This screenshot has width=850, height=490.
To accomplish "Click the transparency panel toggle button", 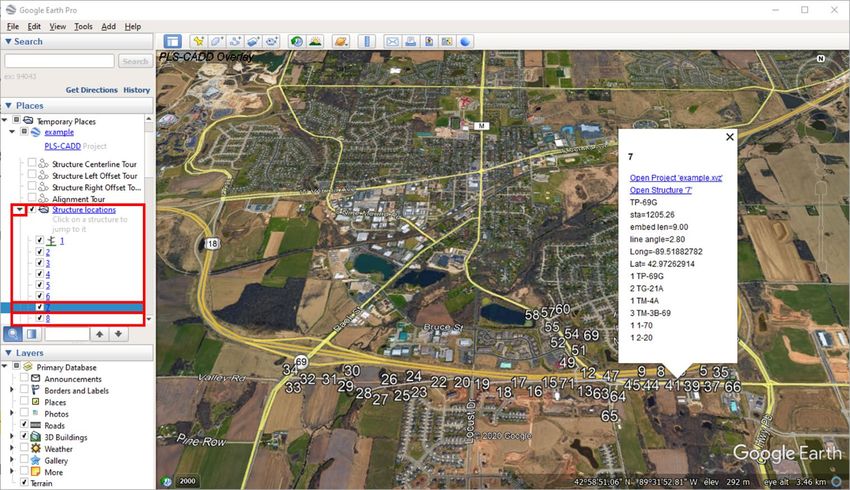I will (x=31, y=334).
